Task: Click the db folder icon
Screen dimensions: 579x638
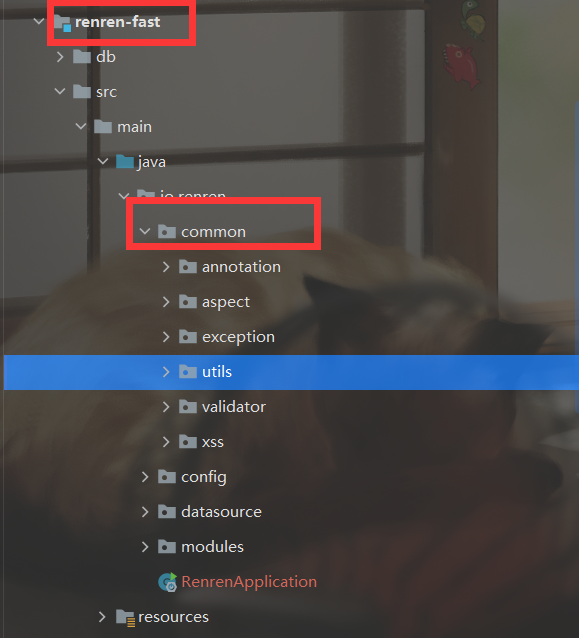Action: click(82, 57)
